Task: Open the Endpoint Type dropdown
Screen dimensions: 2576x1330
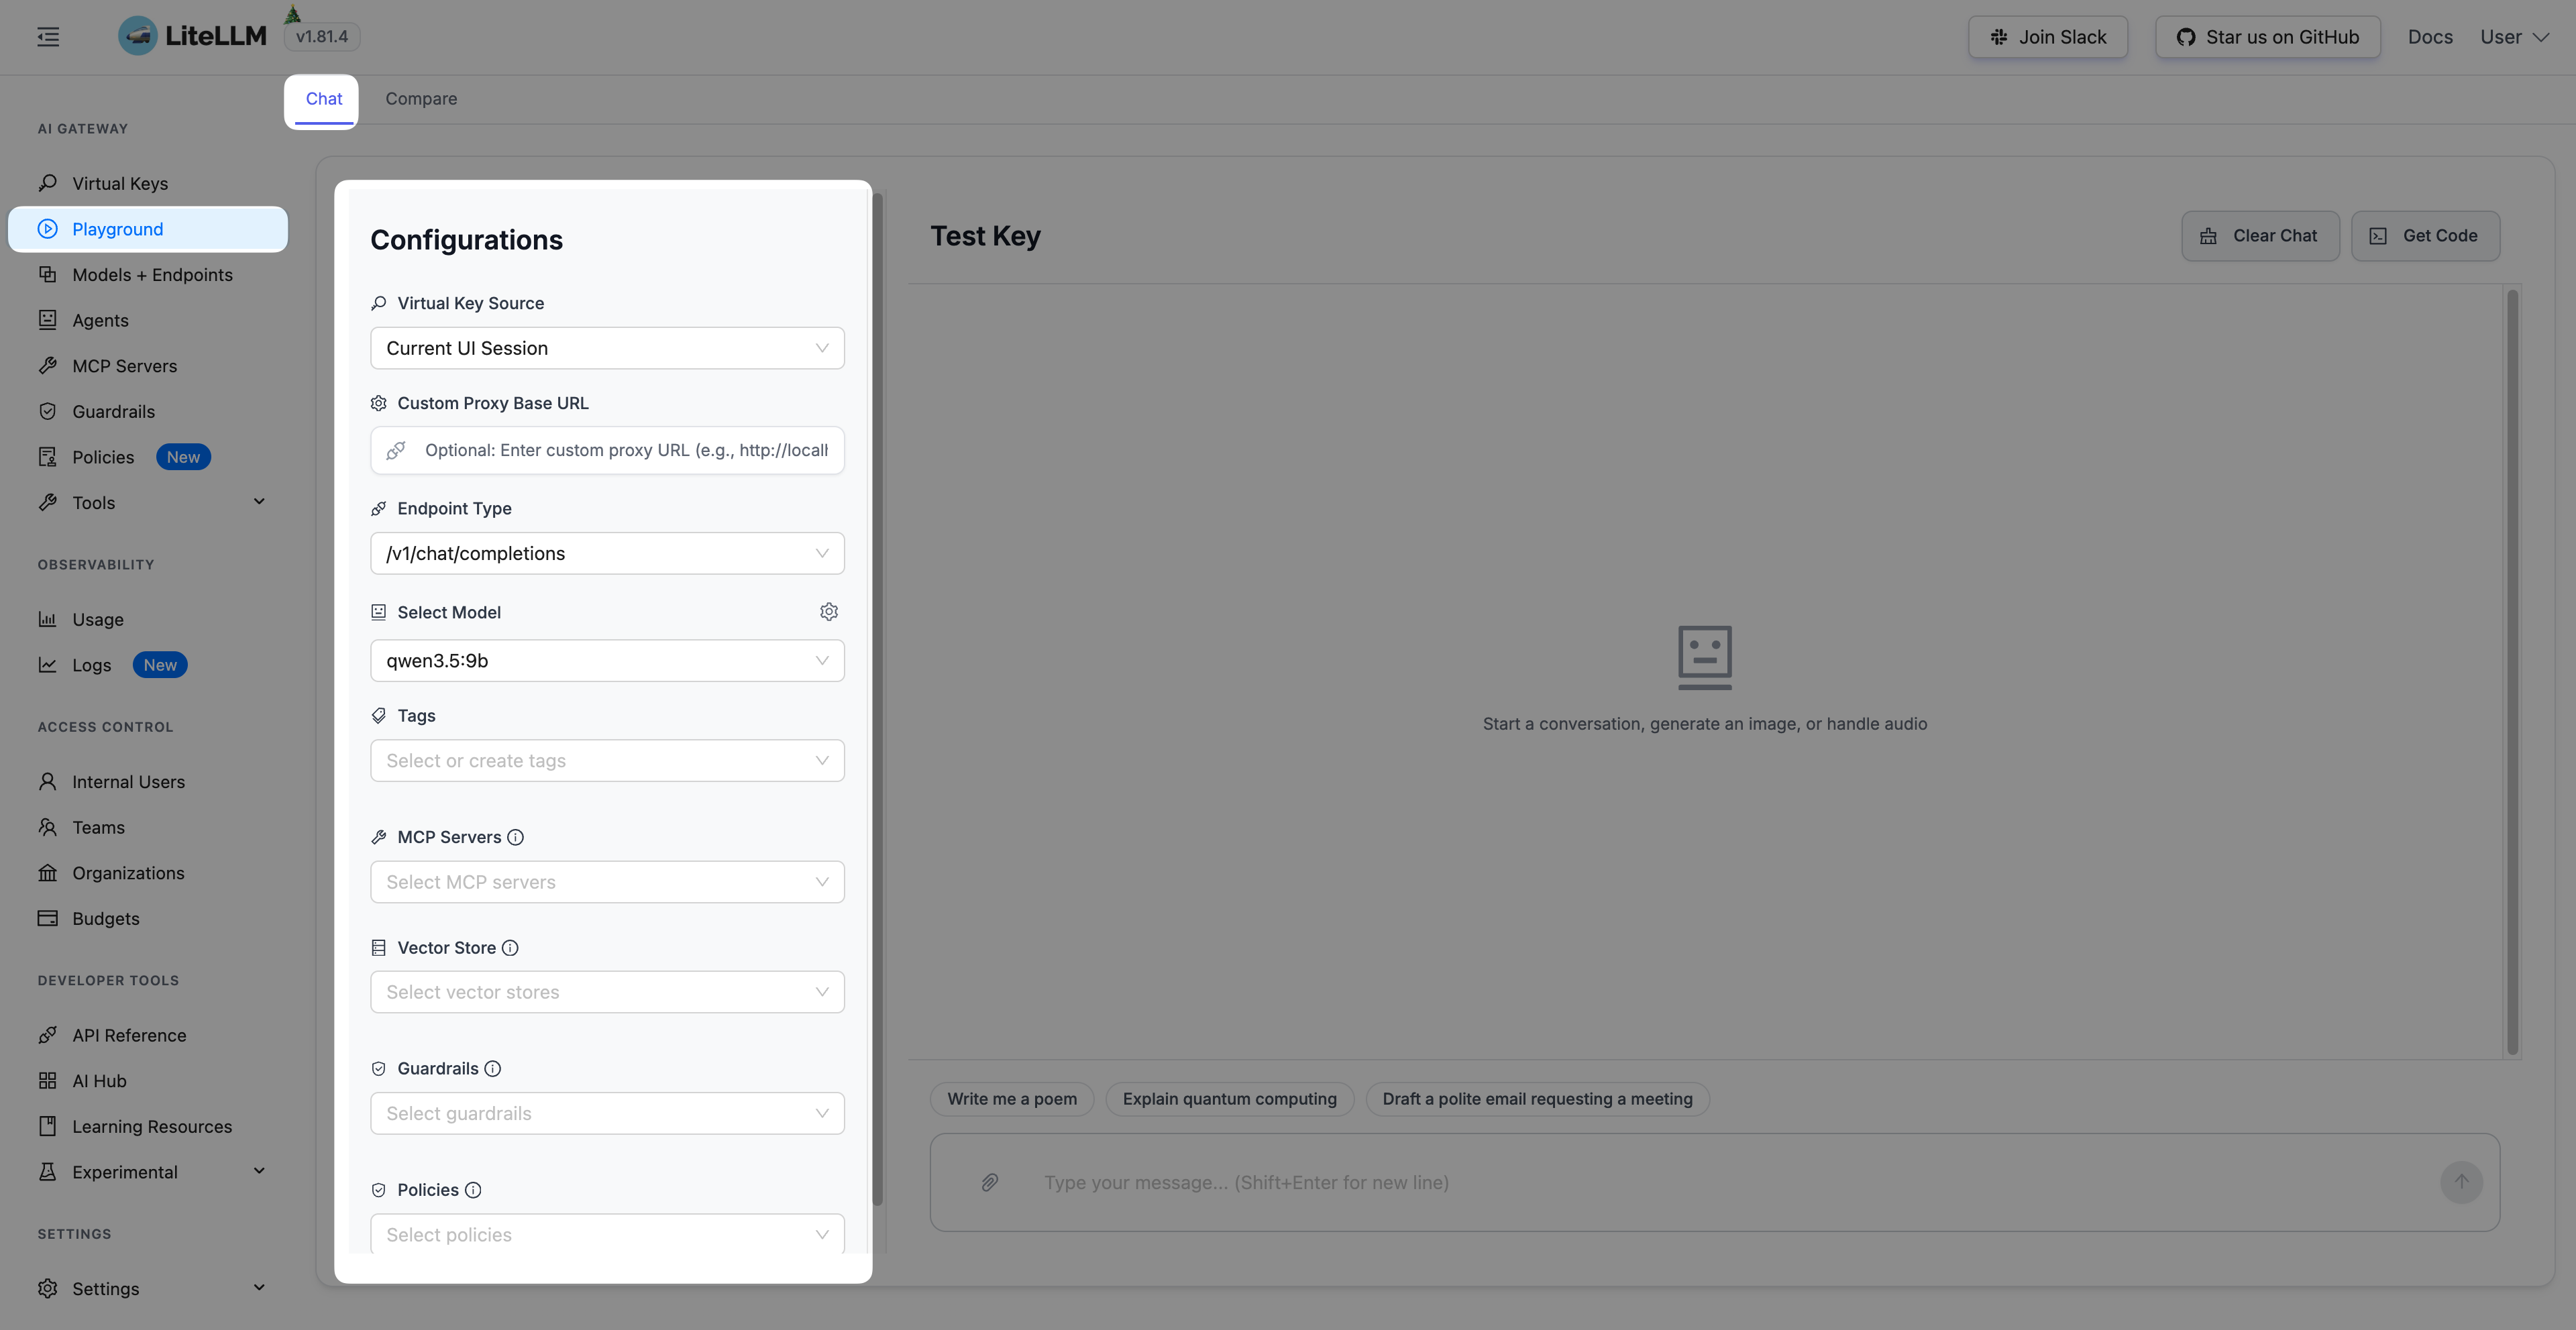Action: pos(607,553)
